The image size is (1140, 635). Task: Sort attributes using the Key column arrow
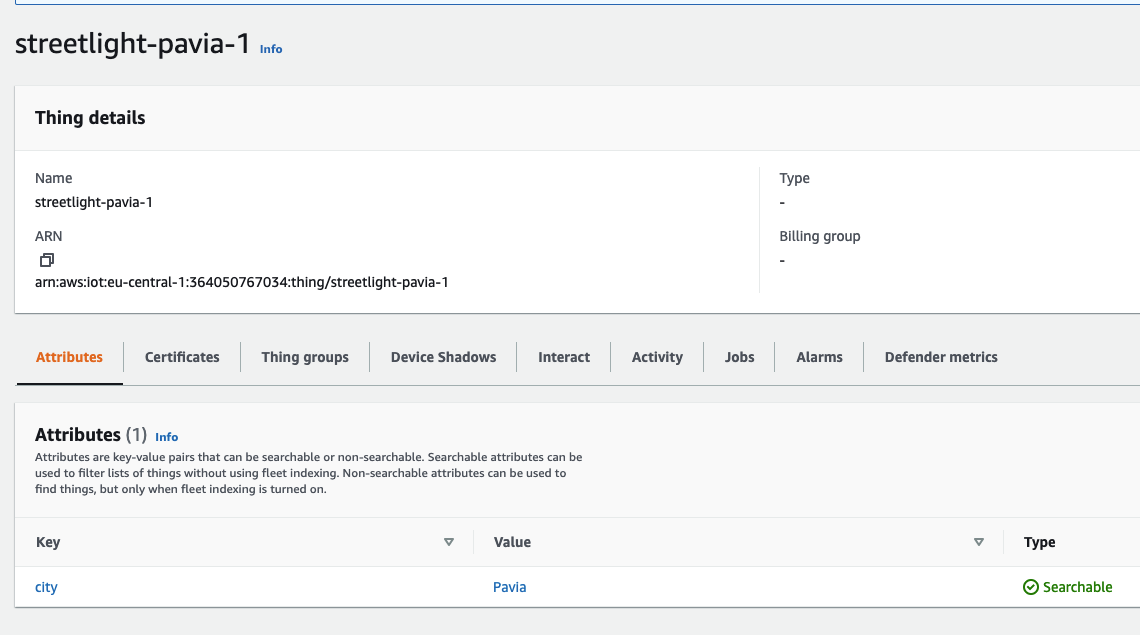(x=449, y=542)
